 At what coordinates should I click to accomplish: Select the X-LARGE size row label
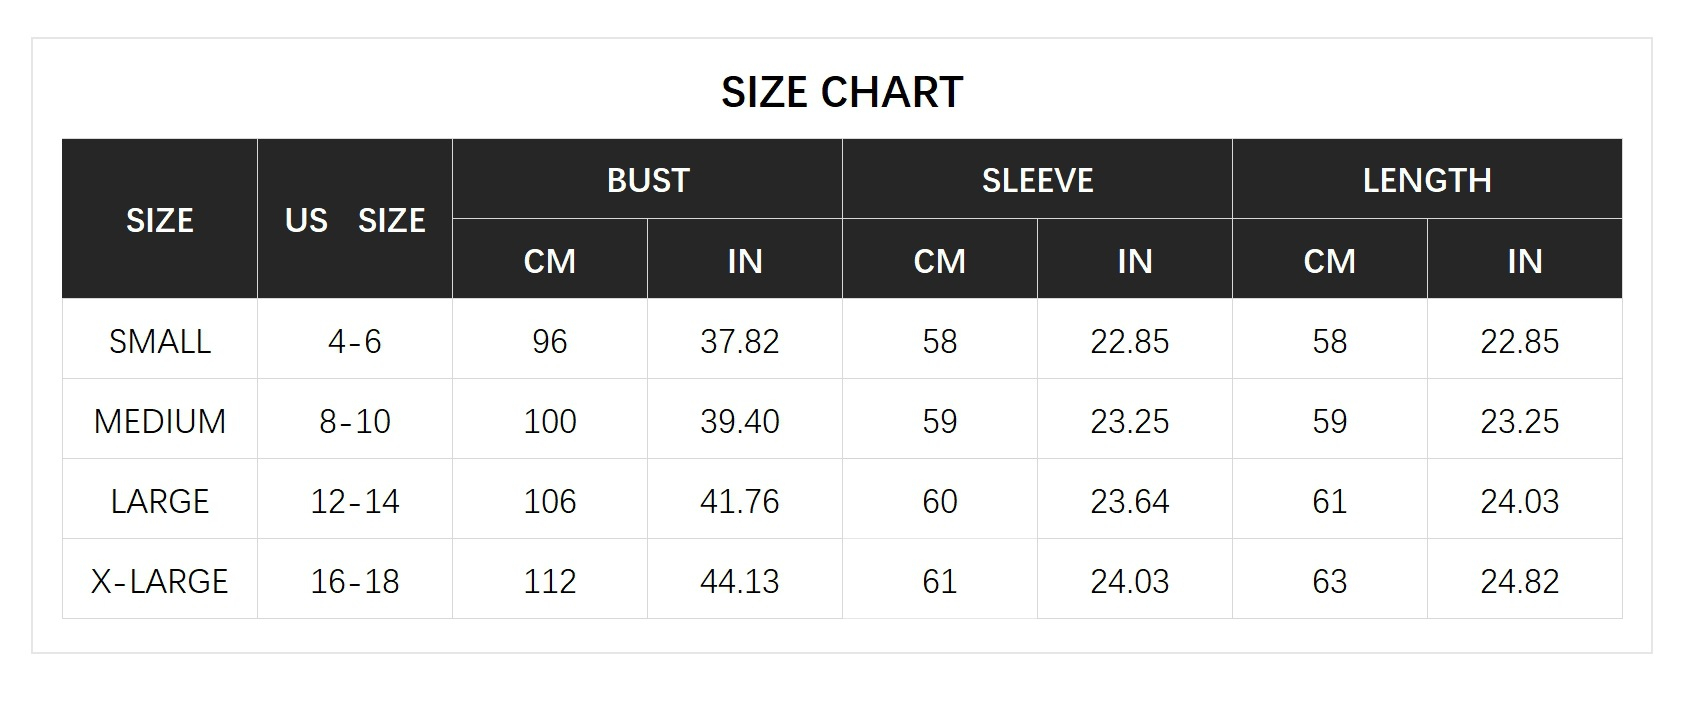click(160, 582)
